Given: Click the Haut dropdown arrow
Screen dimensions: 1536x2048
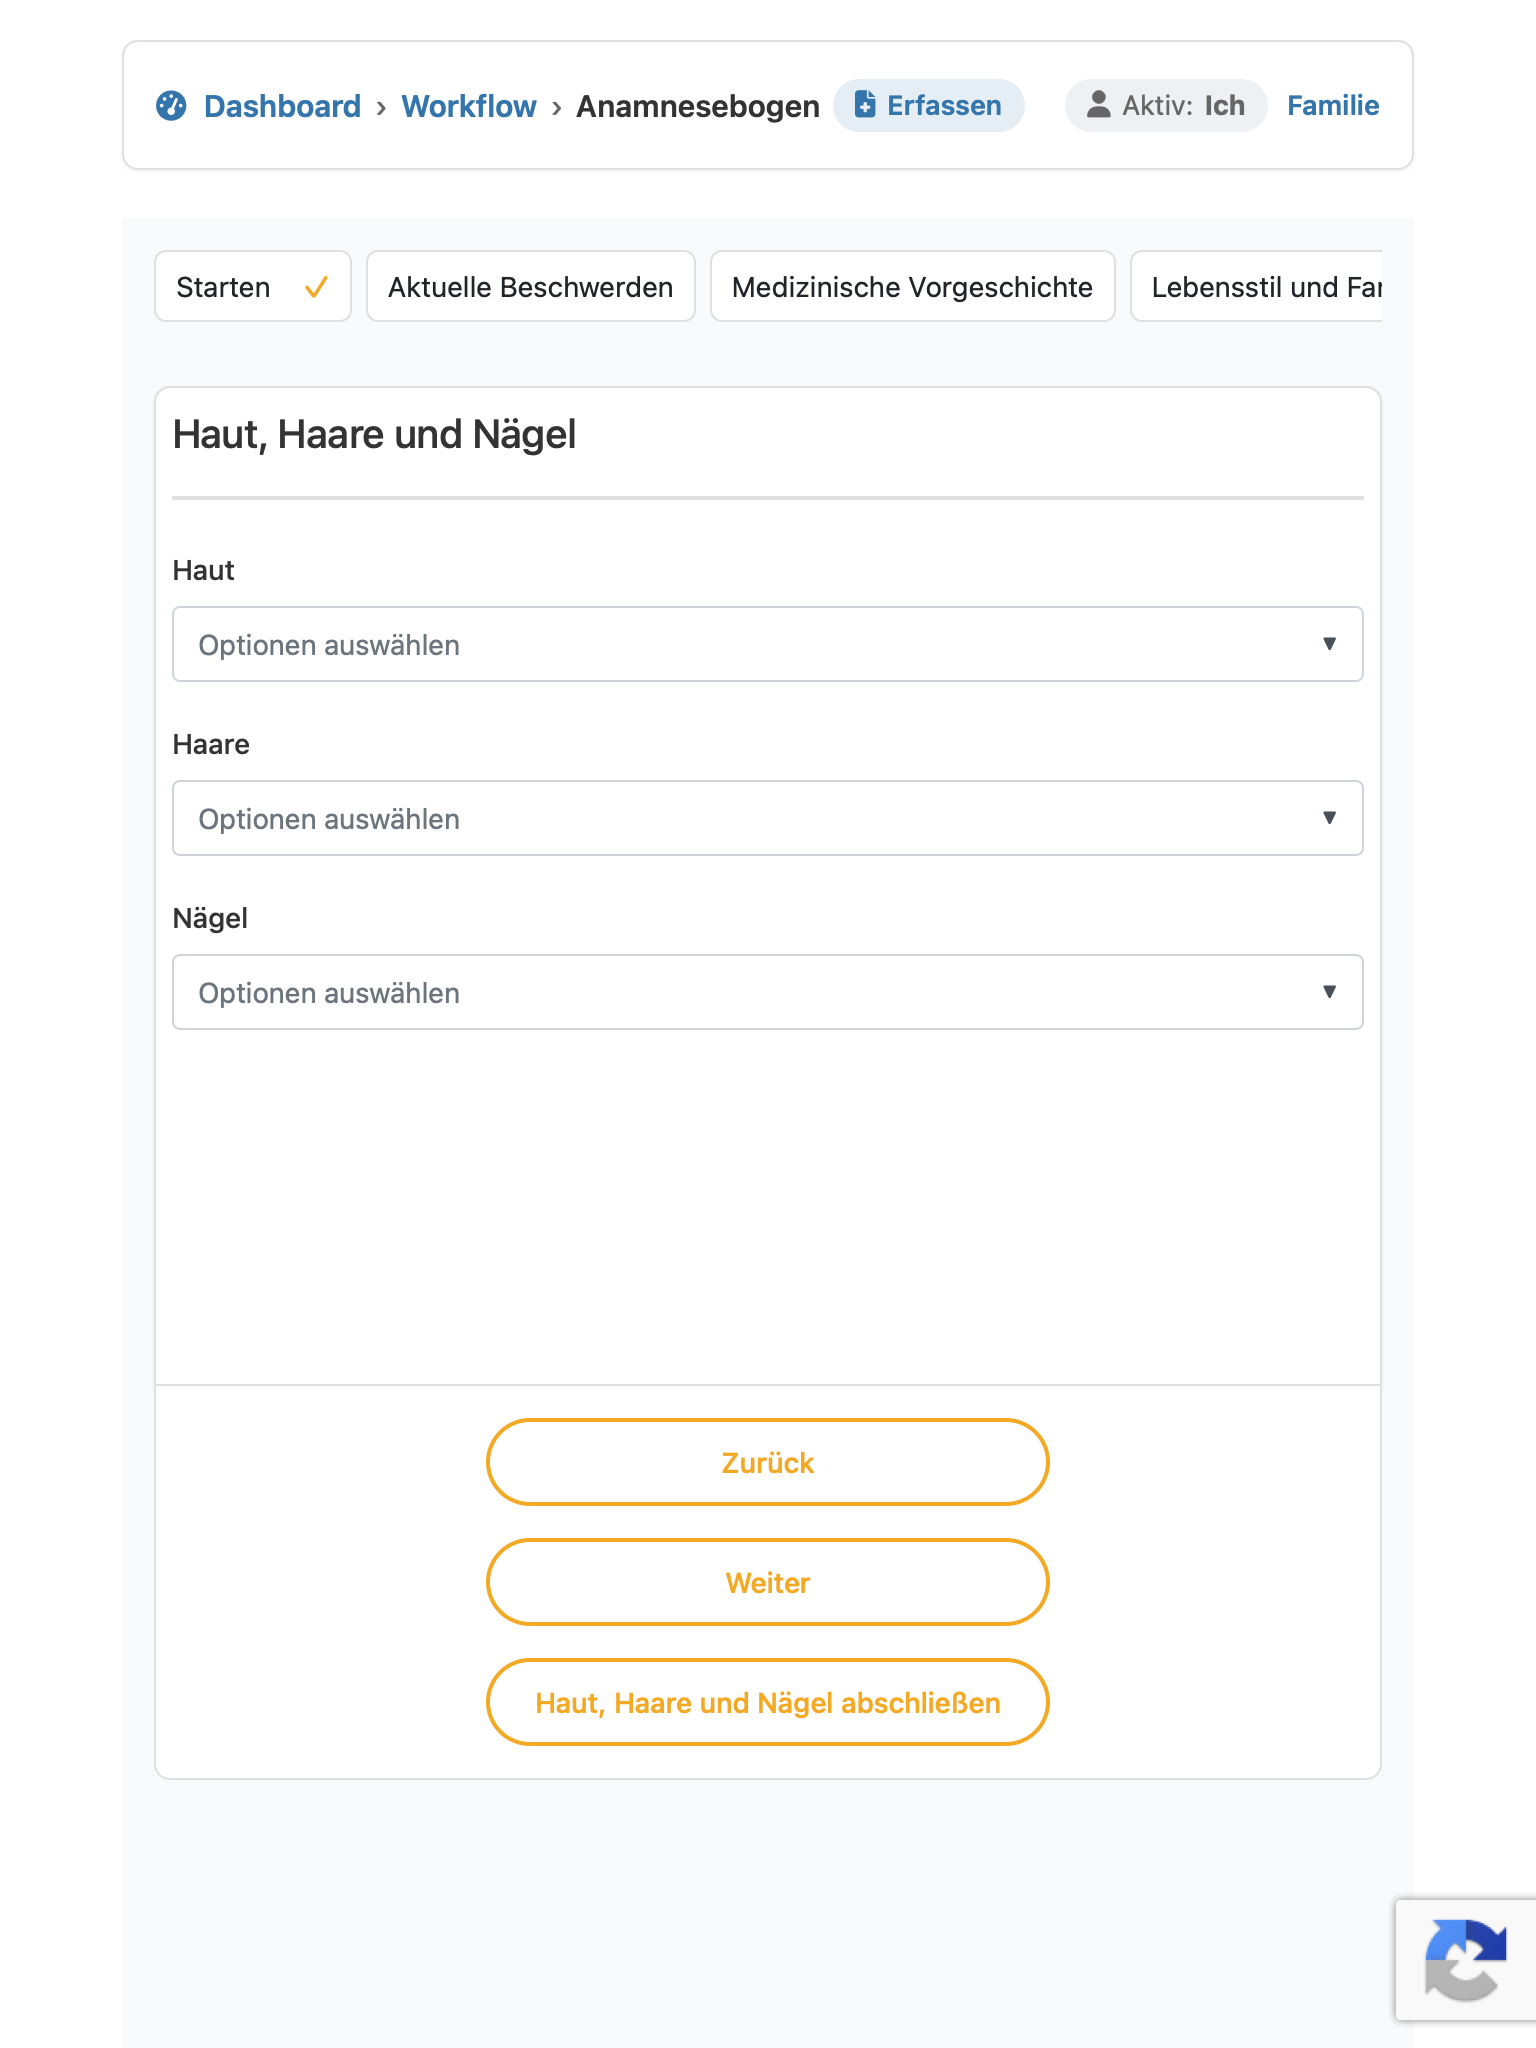Looking at the screenshot, I should click(x=1329, y=644).
